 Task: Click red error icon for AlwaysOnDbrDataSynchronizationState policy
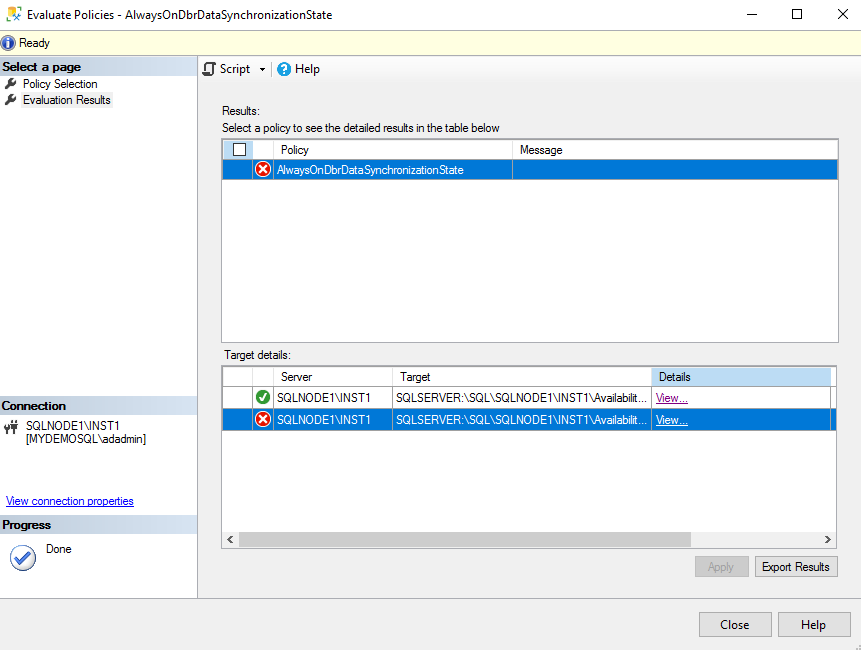(263, 170)
